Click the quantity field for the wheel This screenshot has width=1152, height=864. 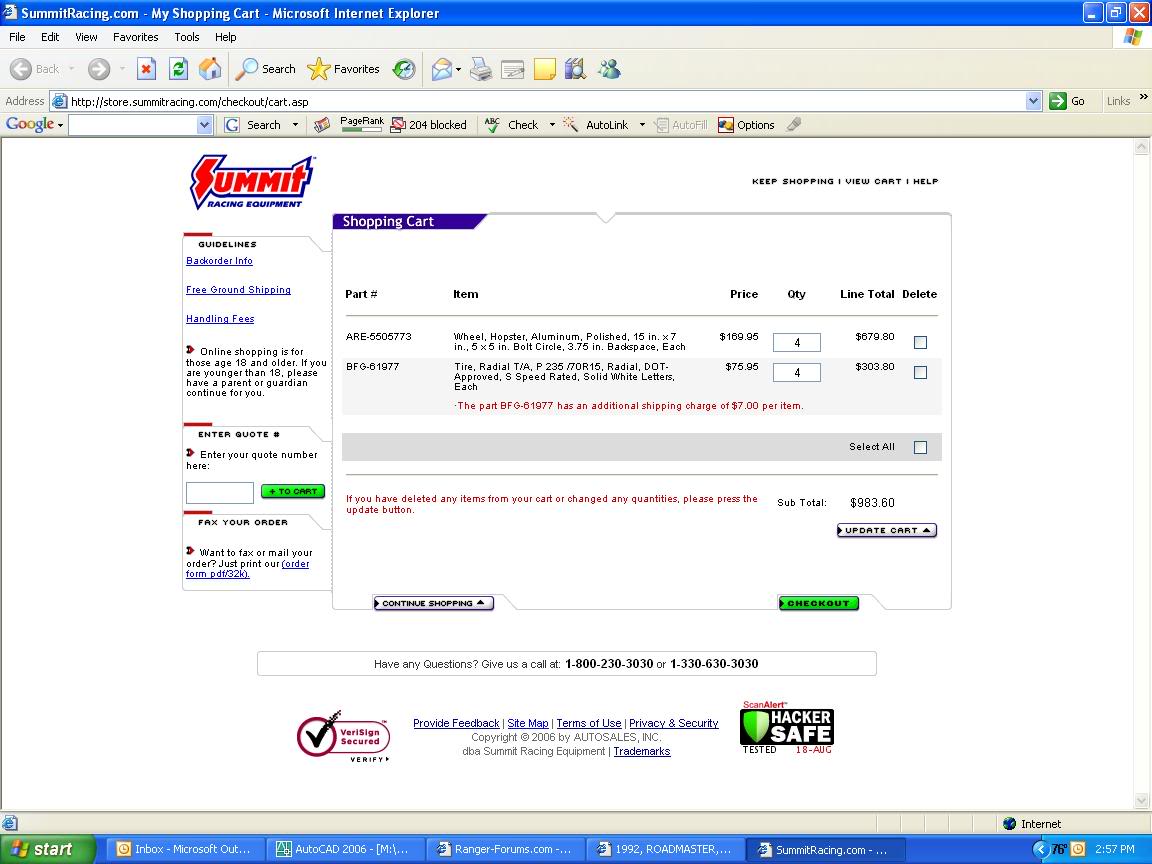[796, 342]
